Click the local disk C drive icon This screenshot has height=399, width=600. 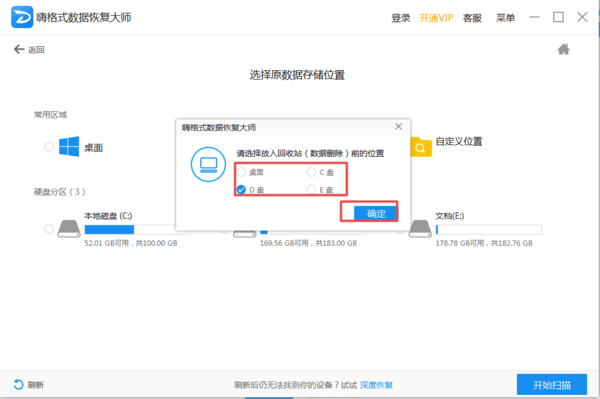pyautogui.click(x=69, y=228)
